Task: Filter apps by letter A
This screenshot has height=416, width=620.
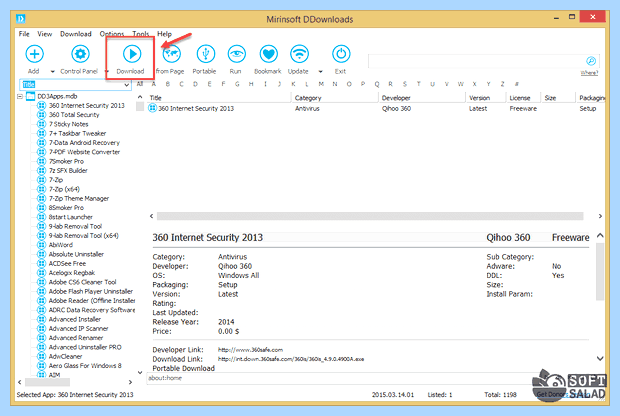Action: click(x=154, y=84)
